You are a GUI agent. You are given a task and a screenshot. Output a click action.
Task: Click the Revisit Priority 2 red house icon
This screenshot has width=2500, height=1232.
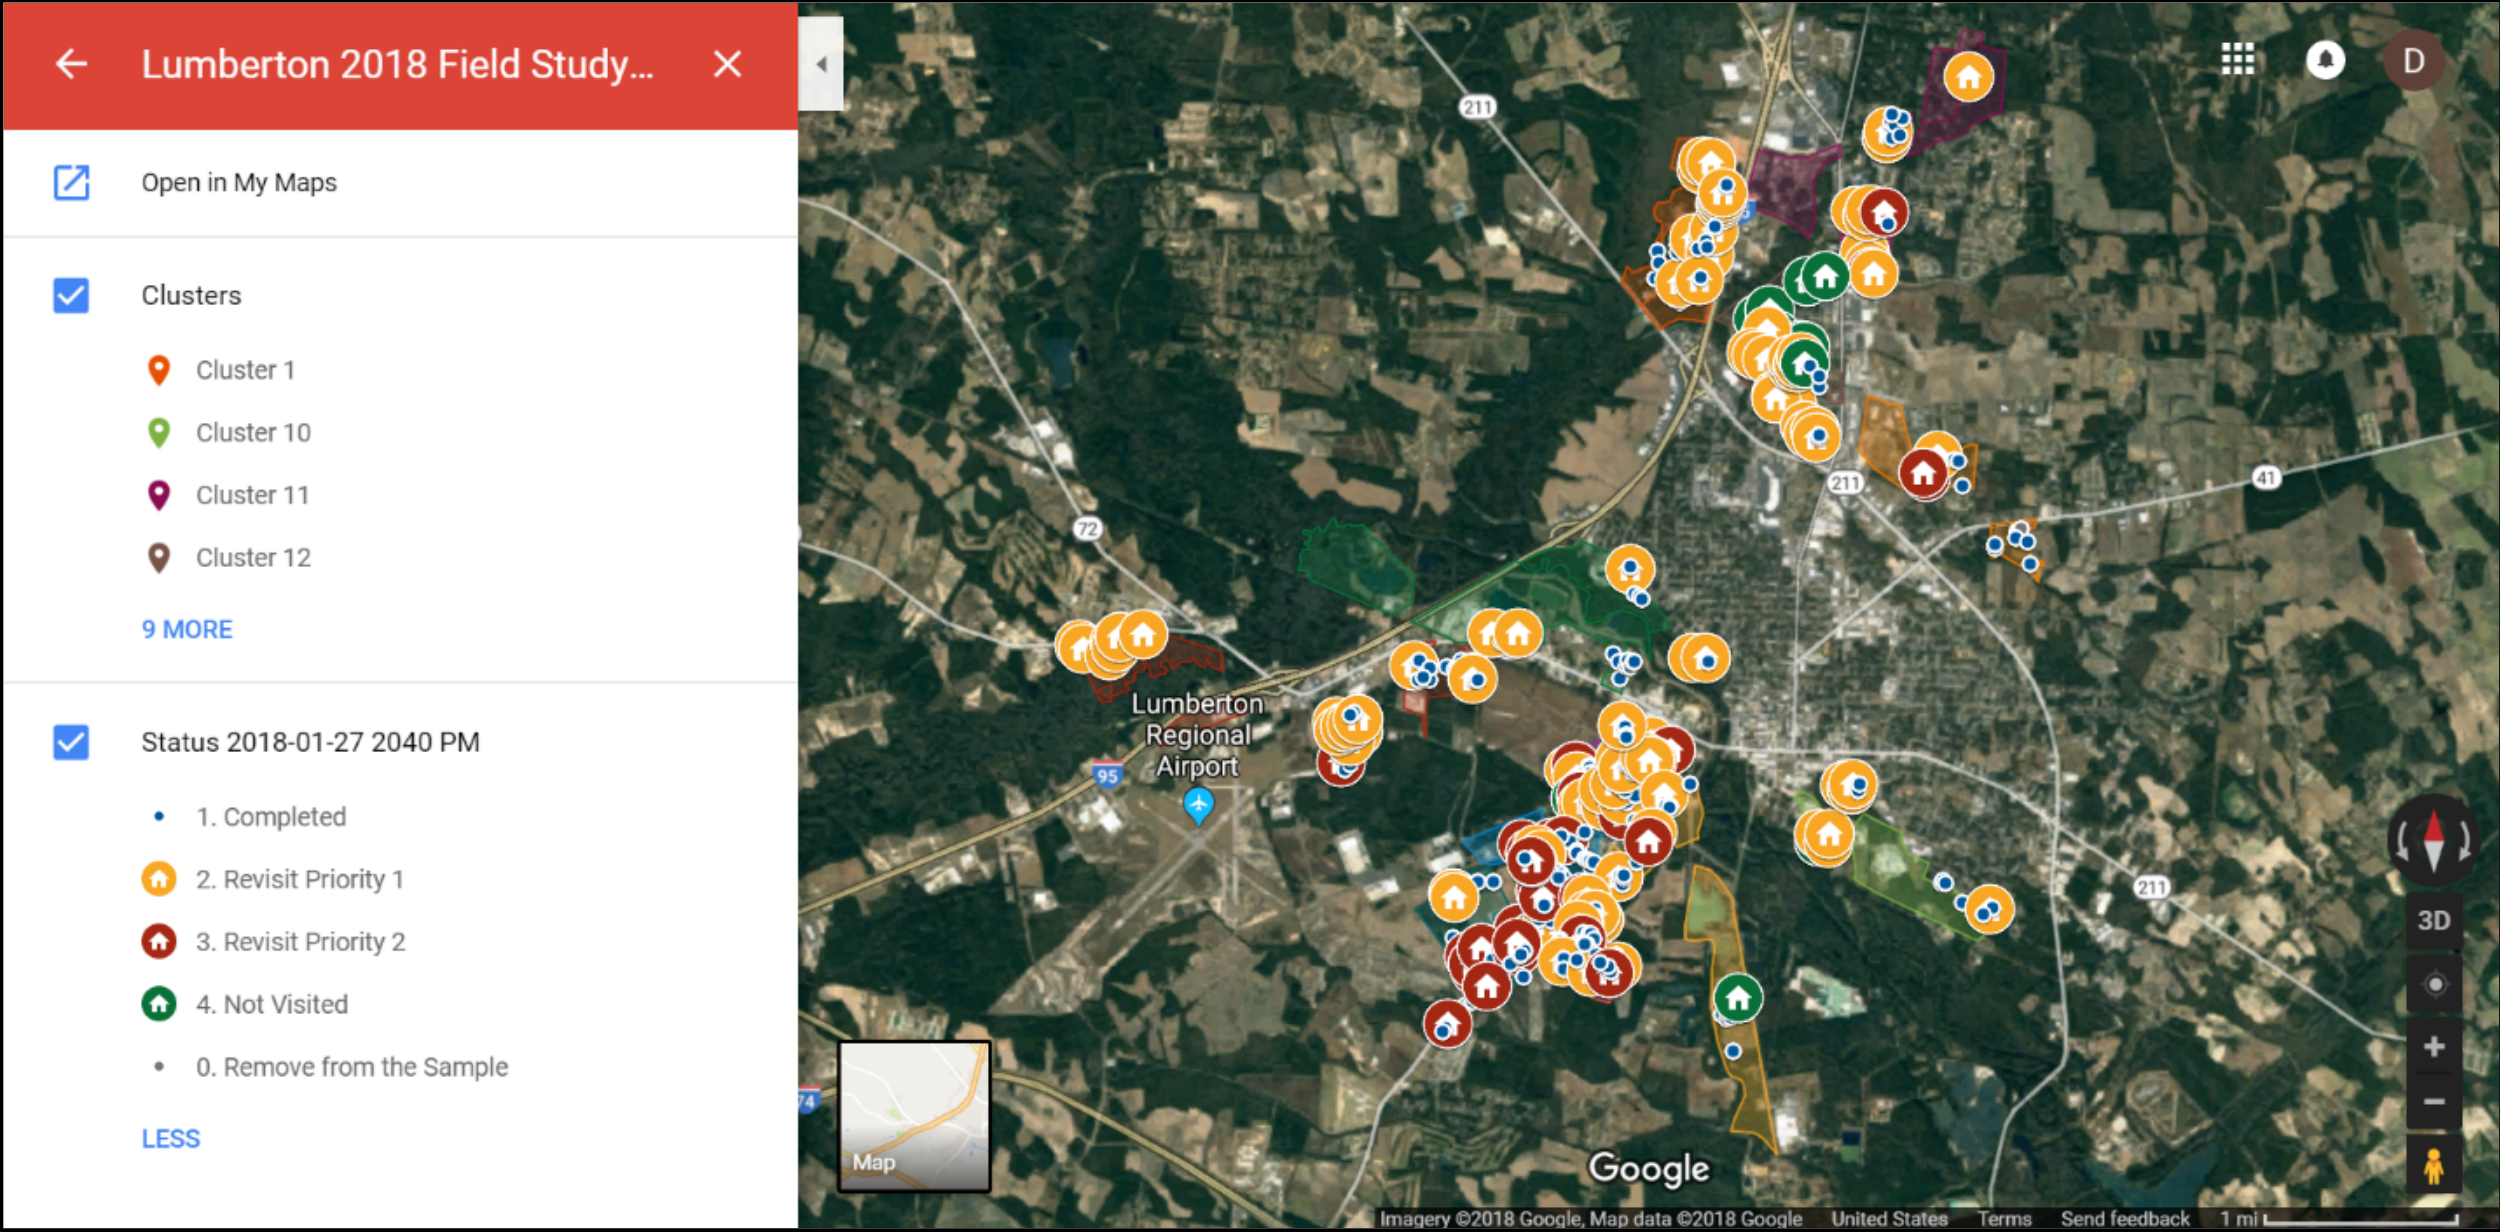159,941
